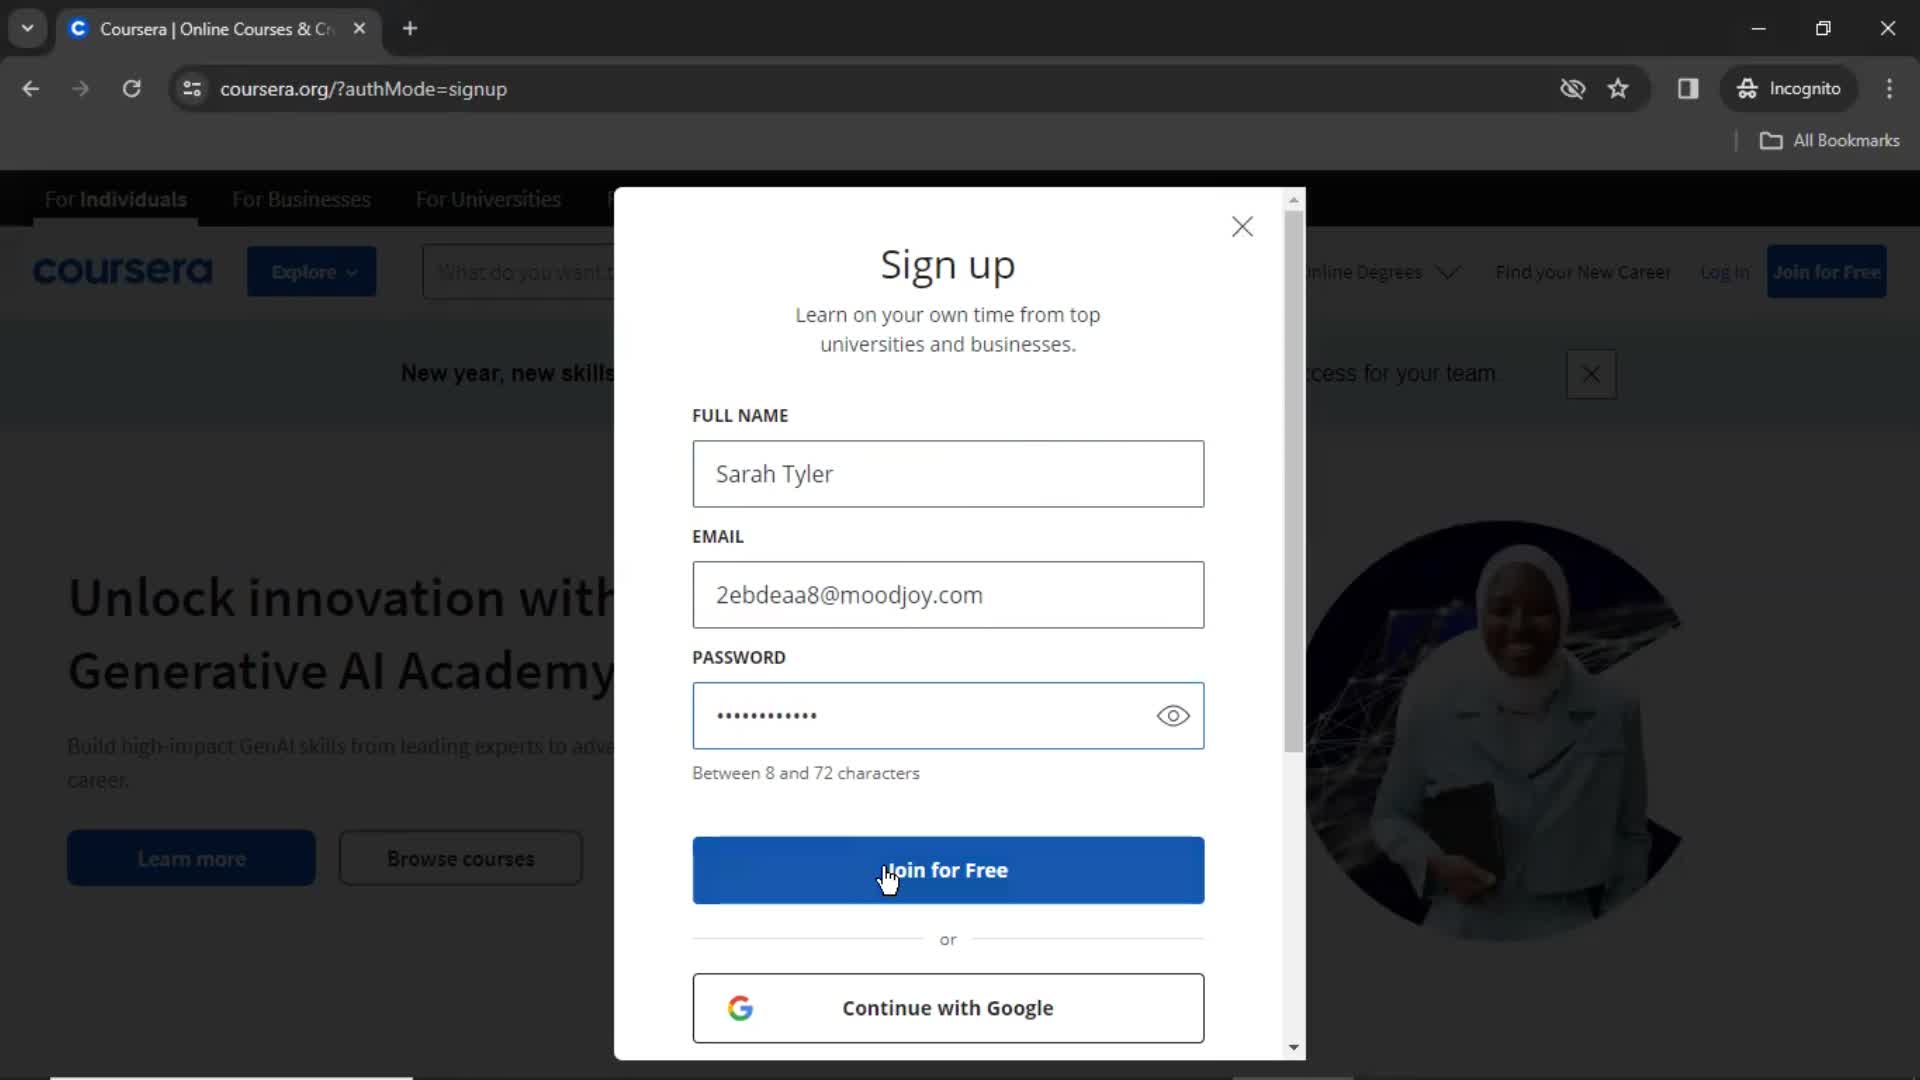Expand the Explore navigation dropdown

(x=311, y=270)
